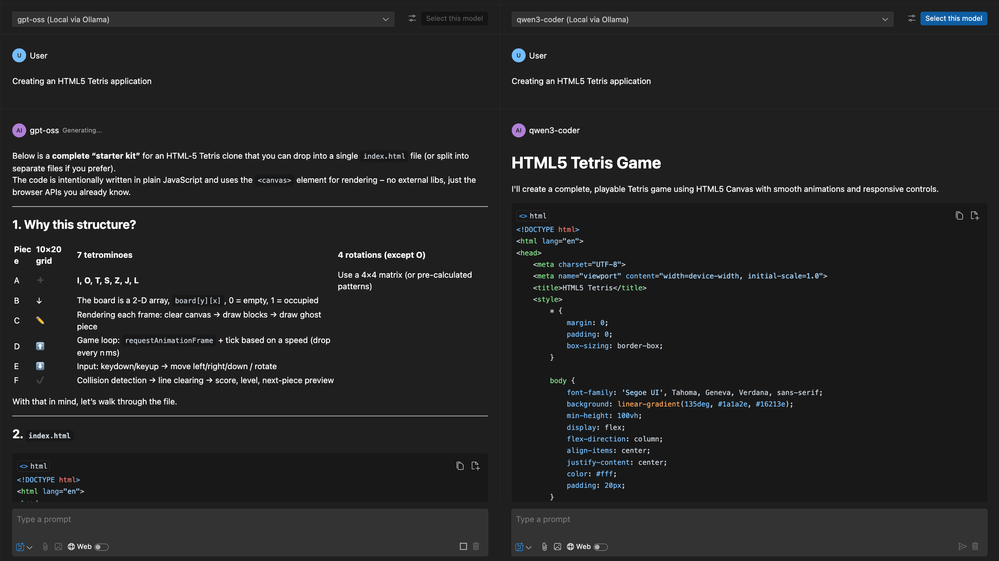The height and width of the screenshot is (561, 999).
Task: Send the prompt in the qwen3-coder panel
Action: (x=962, y=546)
